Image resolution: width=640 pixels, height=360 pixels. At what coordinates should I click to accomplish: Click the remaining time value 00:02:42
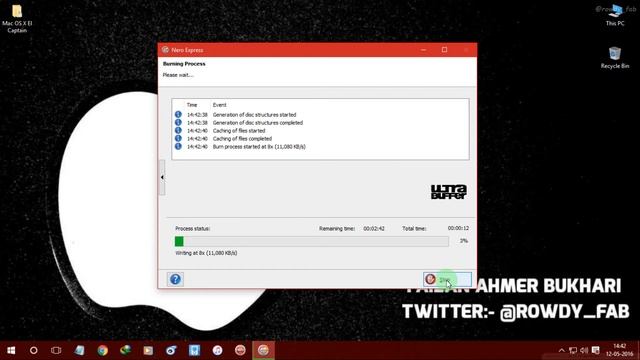click(374, 229)
